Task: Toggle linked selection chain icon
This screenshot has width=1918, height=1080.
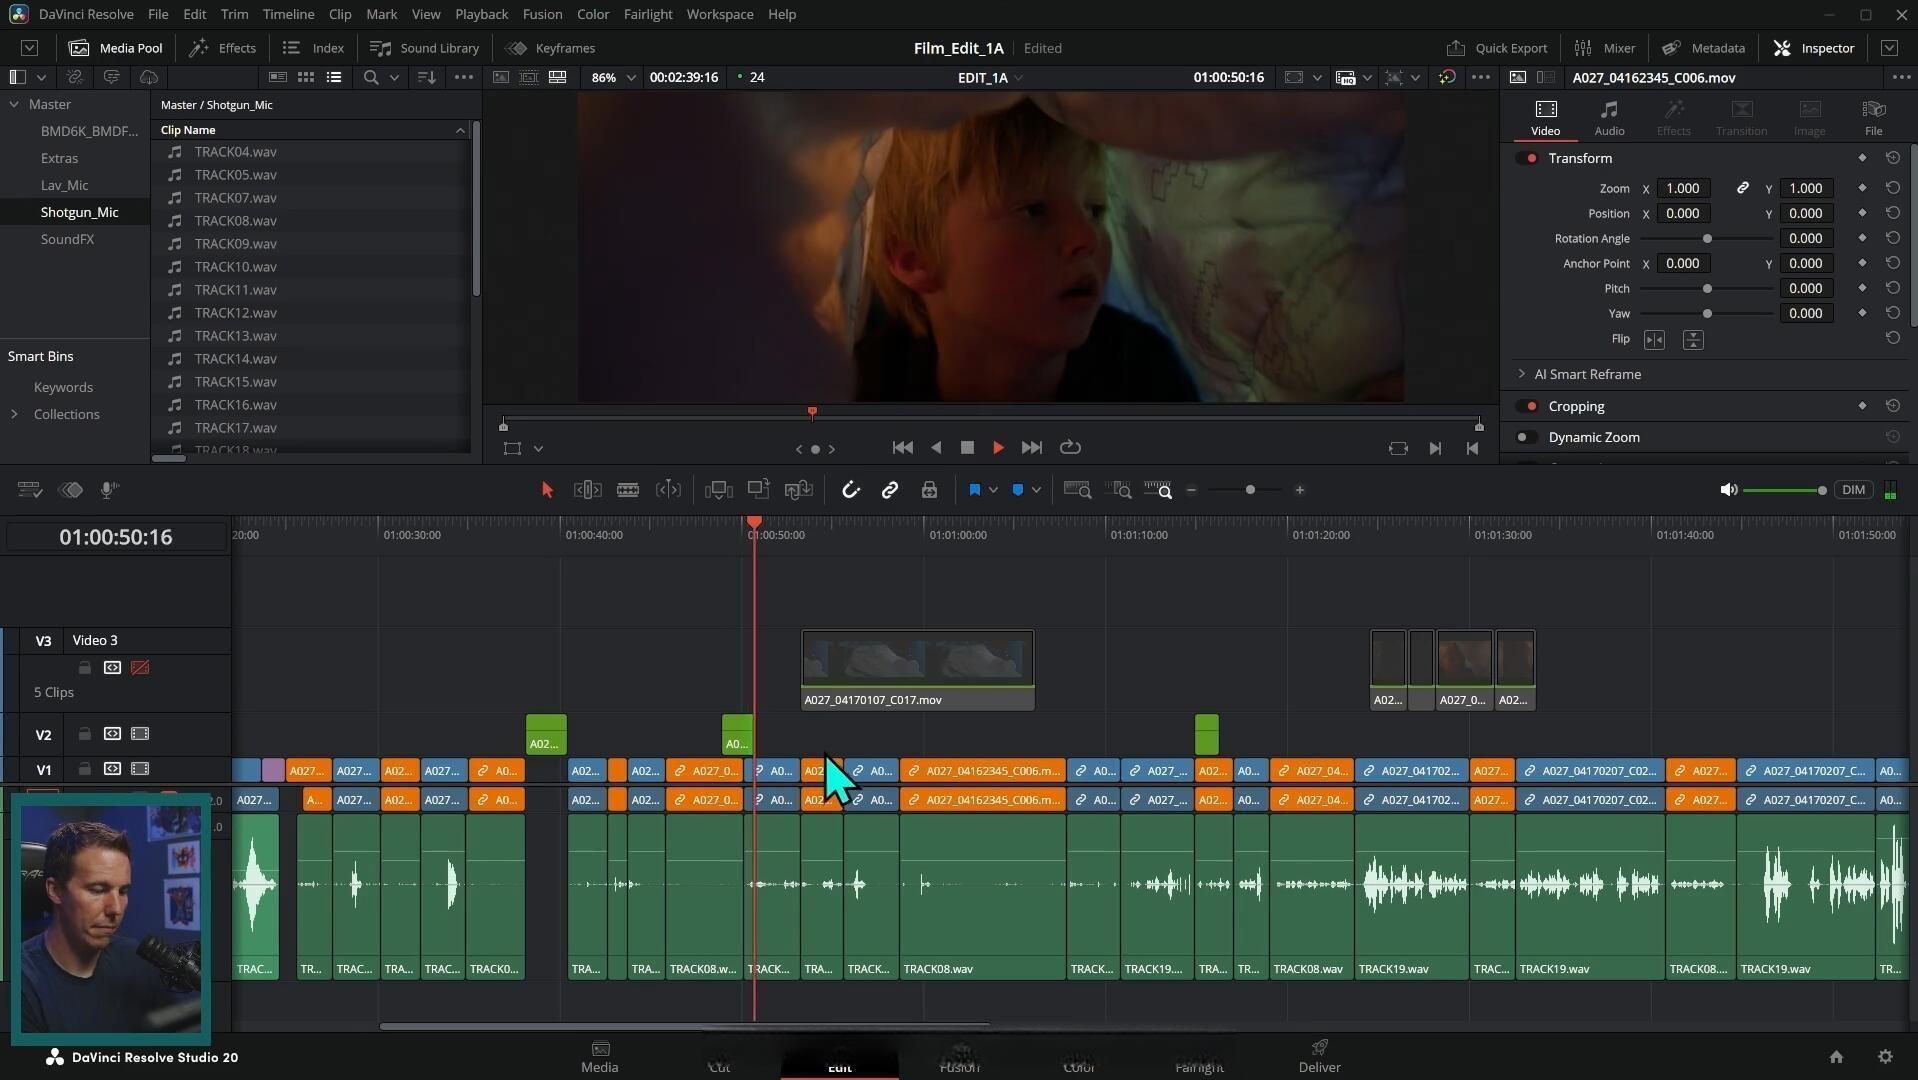Action: (x=890, y=490)
